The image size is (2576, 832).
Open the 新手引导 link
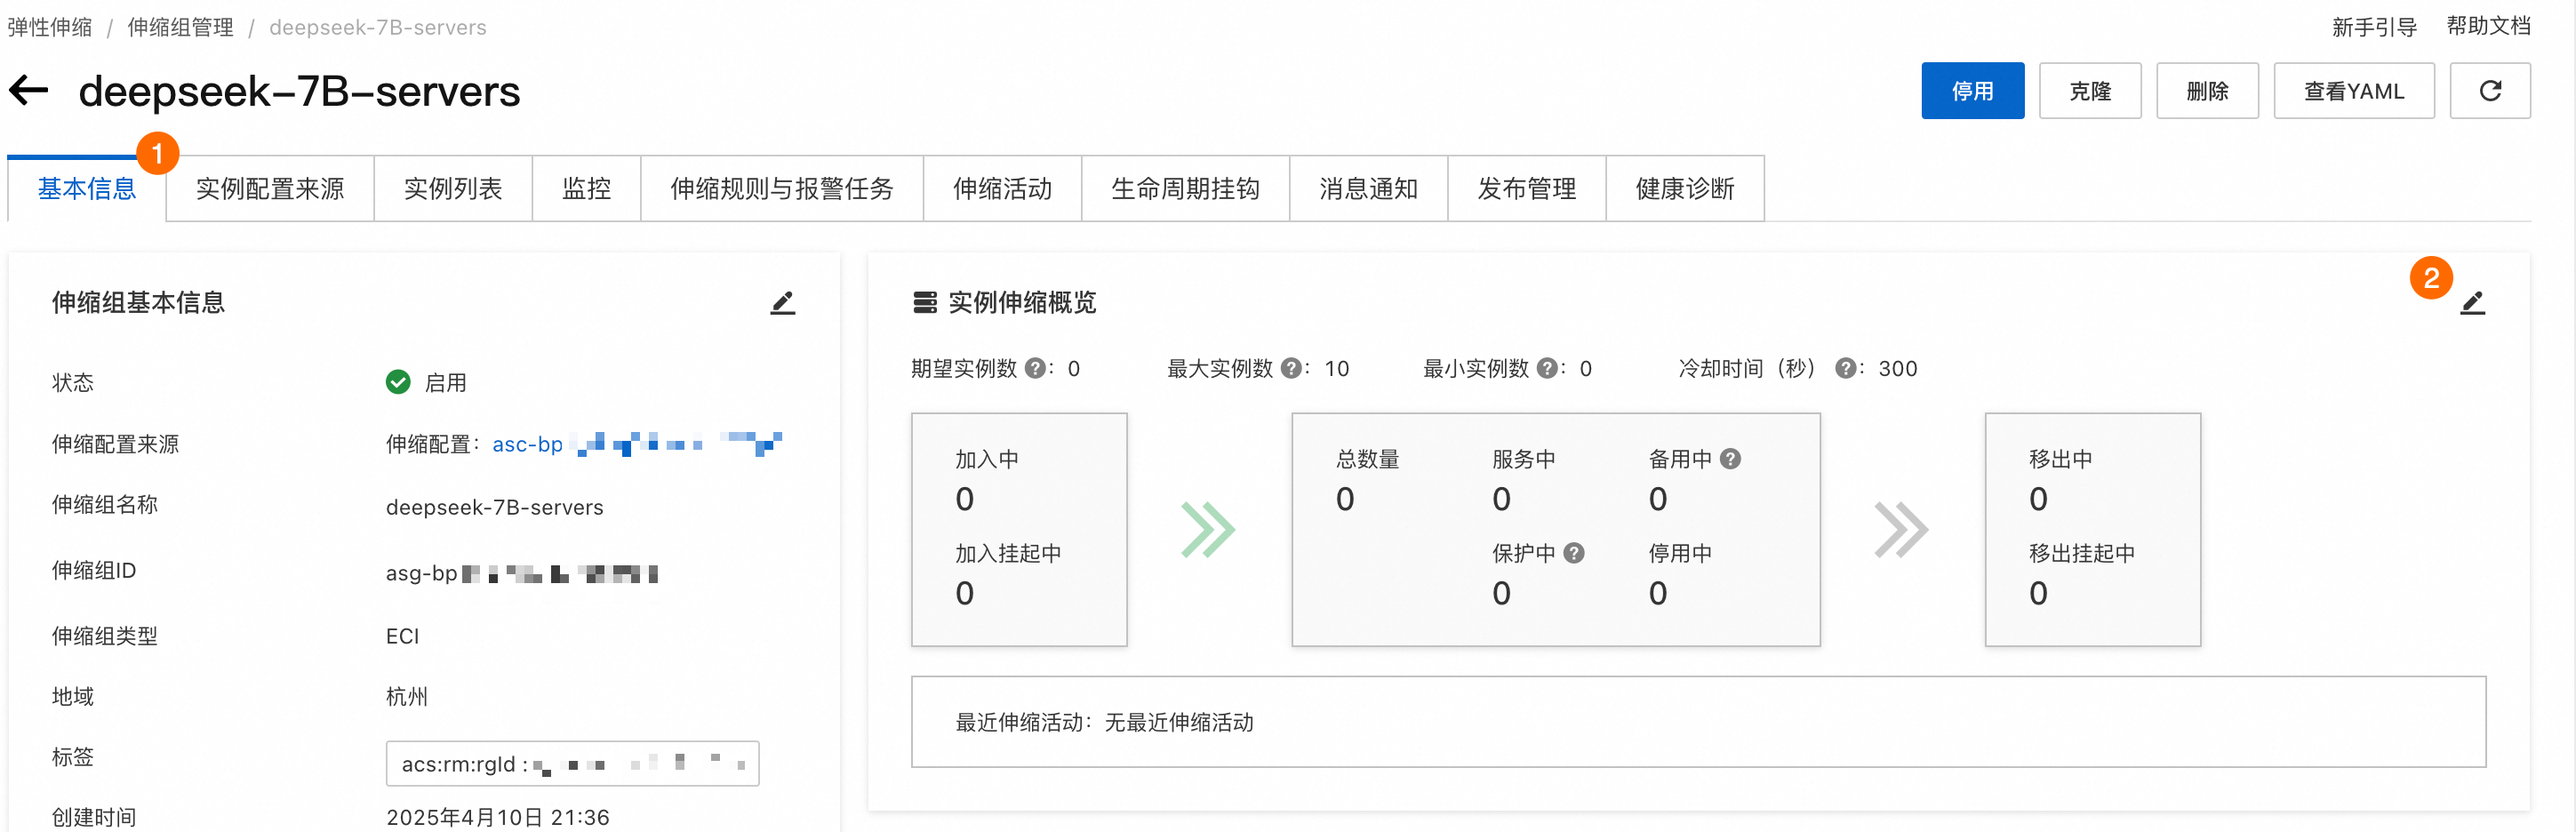[x=2374, y=27]
